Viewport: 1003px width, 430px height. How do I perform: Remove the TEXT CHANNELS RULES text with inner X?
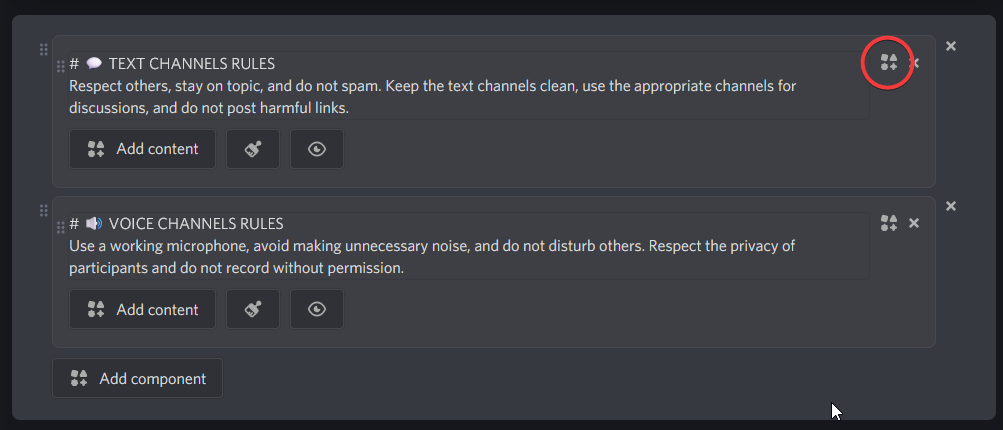pos(914,63)
